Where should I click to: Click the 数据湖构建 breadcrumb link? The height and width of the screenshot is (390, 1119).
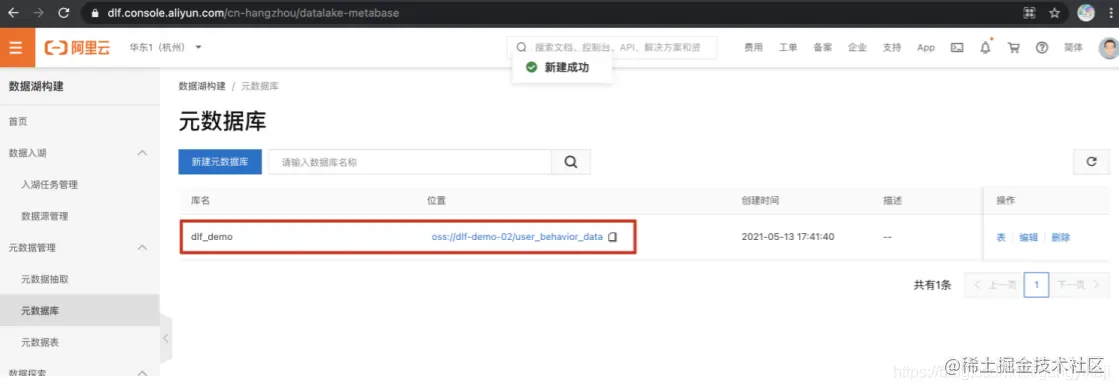[202, 86]
